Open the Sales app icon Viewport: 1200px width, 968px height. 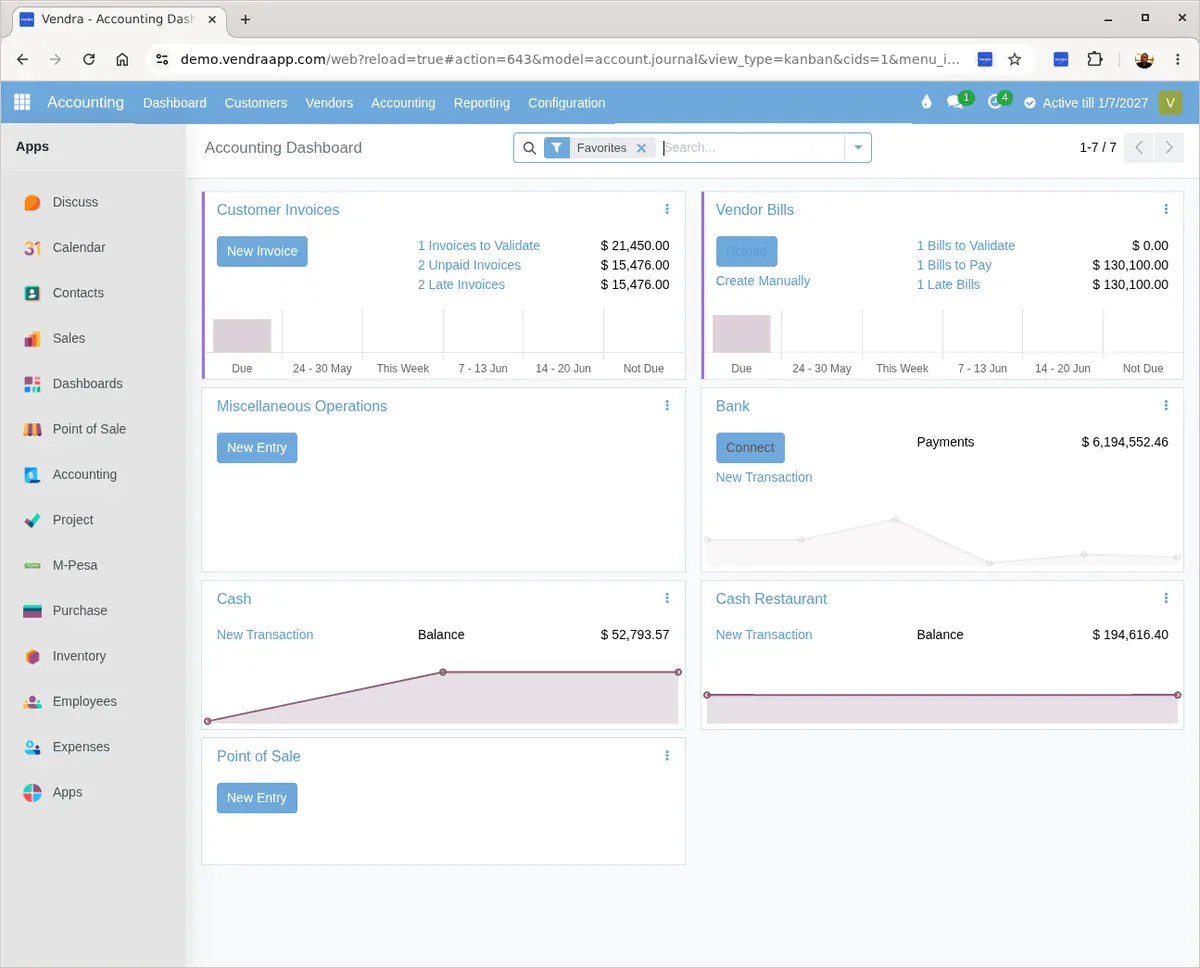pyautogui.click(x=33, y=338)
